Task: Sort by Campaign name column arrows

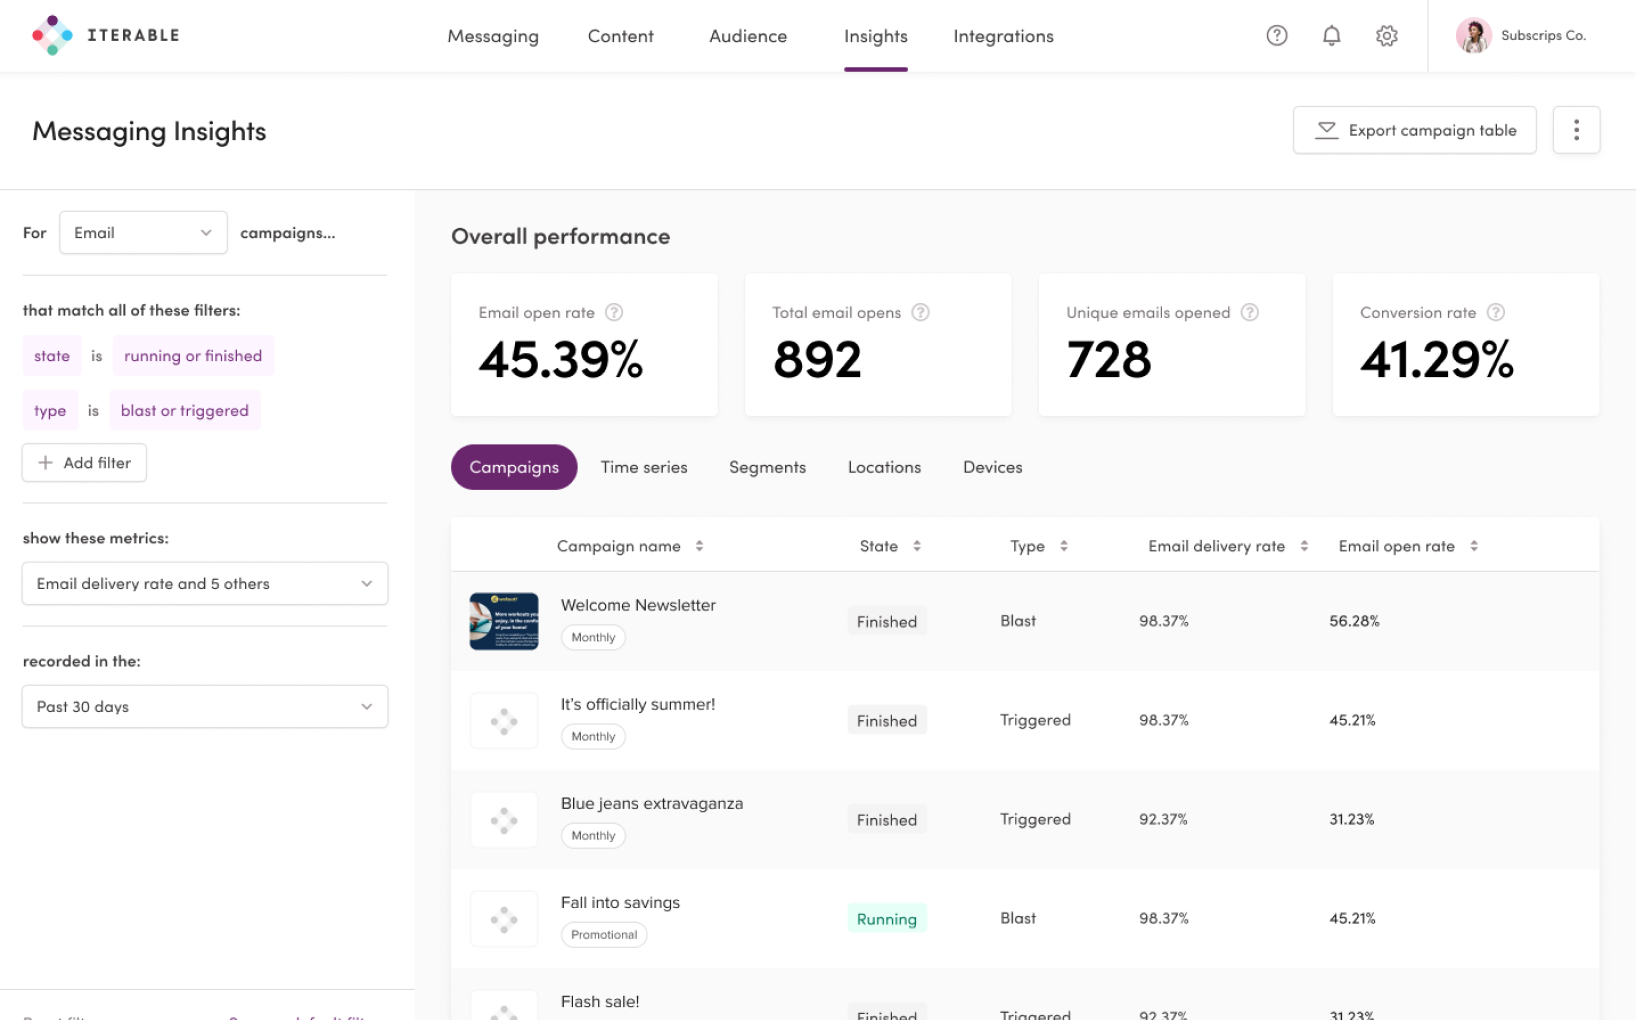Action: coord(699,546)
